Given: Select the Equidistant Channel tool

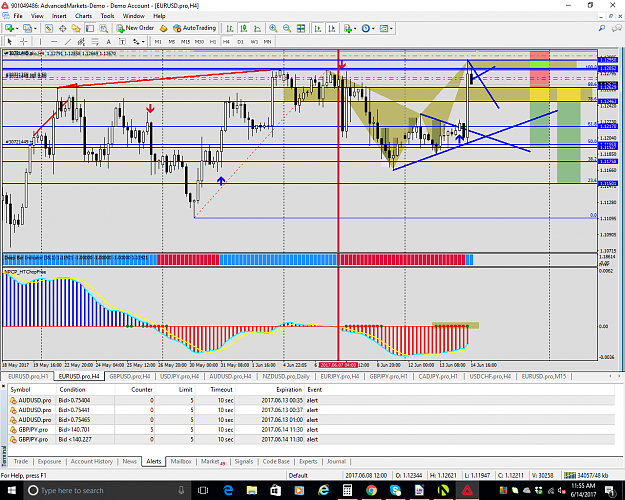Looking at the screenshot, I should click(81, 41).
